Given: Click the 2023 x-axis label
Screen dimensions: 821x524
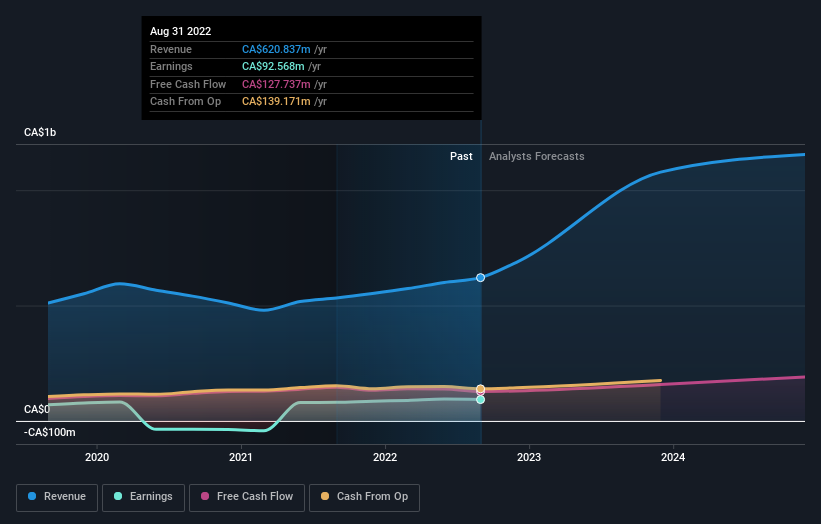Looking at the screenshot, I should point(529,457).
